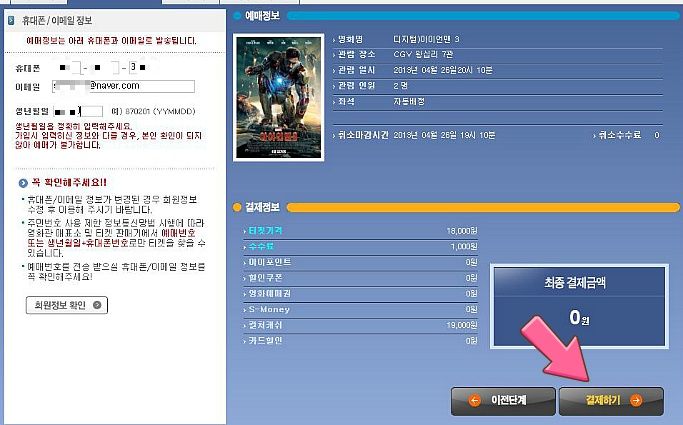Image resolution: width=683 pixels, height=425 pixels.
Task: Select the first 휴대폰 number field
Action: point(70,67)
